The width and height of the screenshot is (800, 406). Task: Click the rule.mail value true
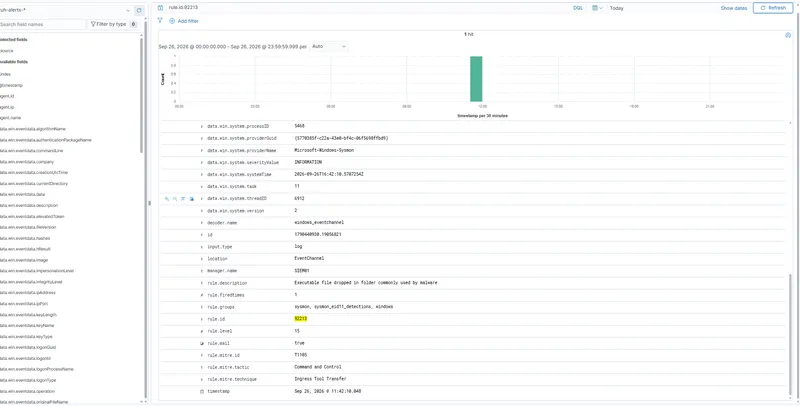299,343
